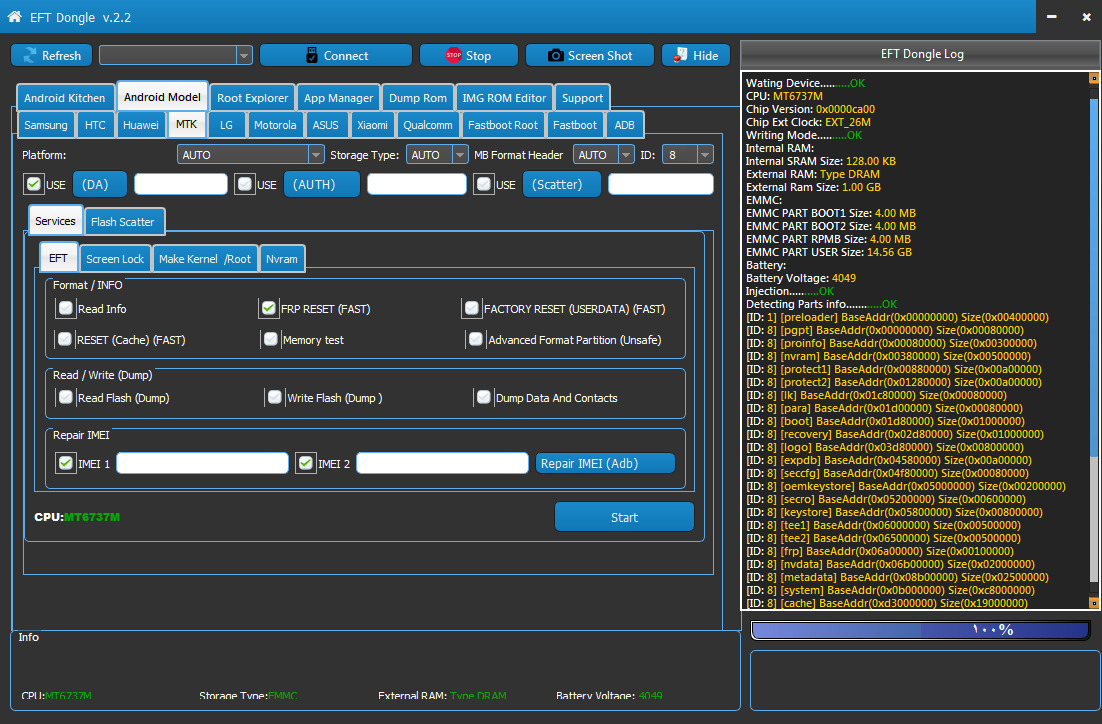Select the HTC brand tab
The height and width of the screenshot is (724, 1102).
click(95, 124)
